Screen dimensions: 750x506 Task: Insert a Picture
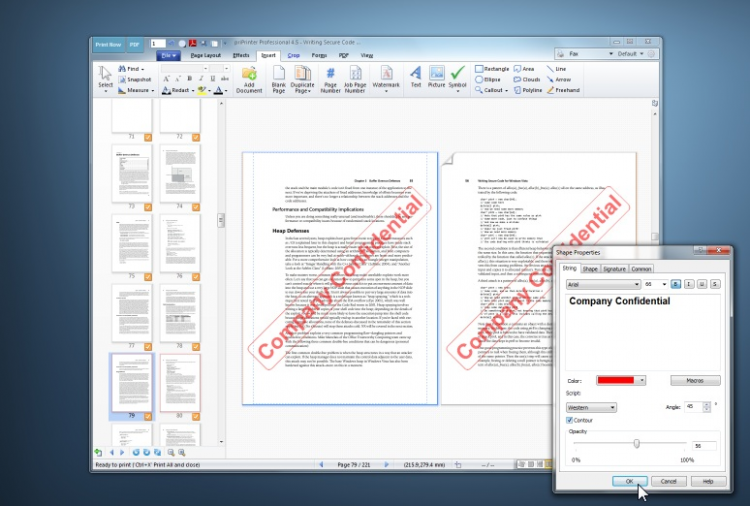436,77
